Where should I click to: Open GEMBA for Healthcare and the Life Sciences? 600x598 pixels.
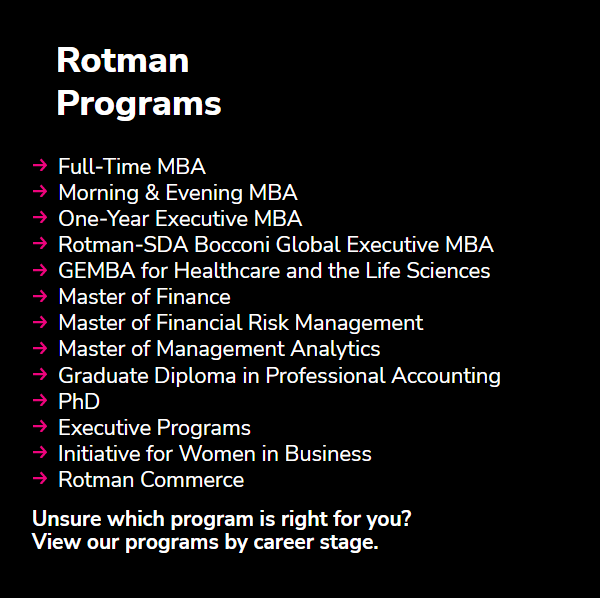274,271
